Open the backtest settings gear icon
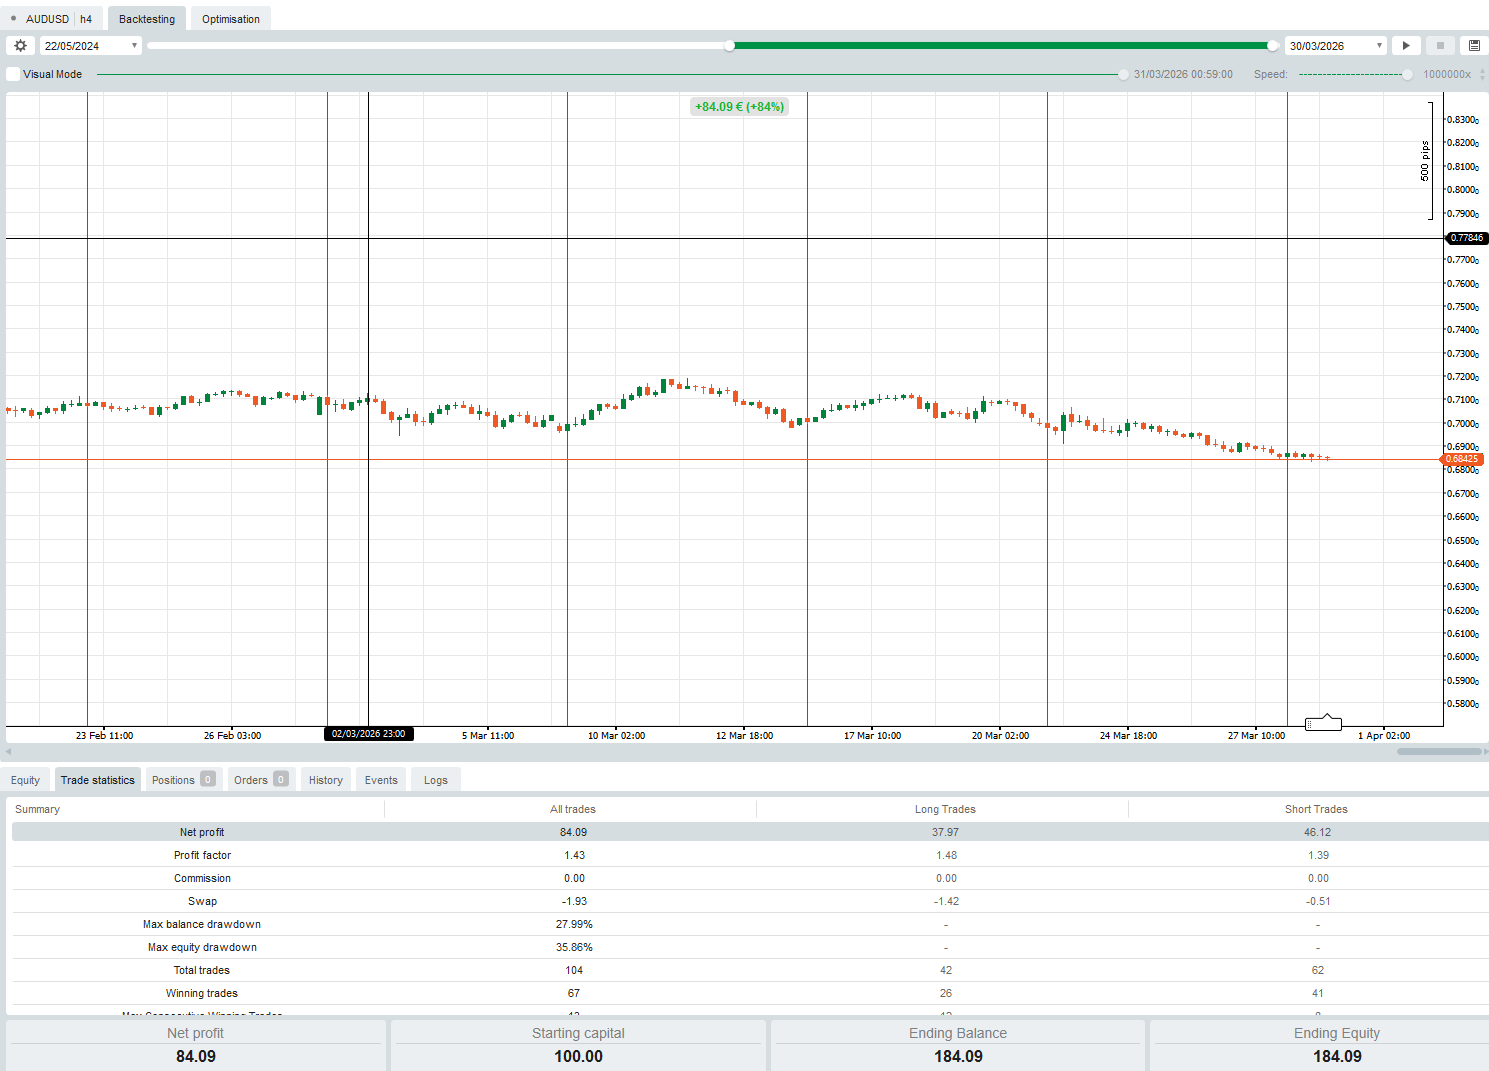This screenshot has width=1489, height=1071. (20, 45)
